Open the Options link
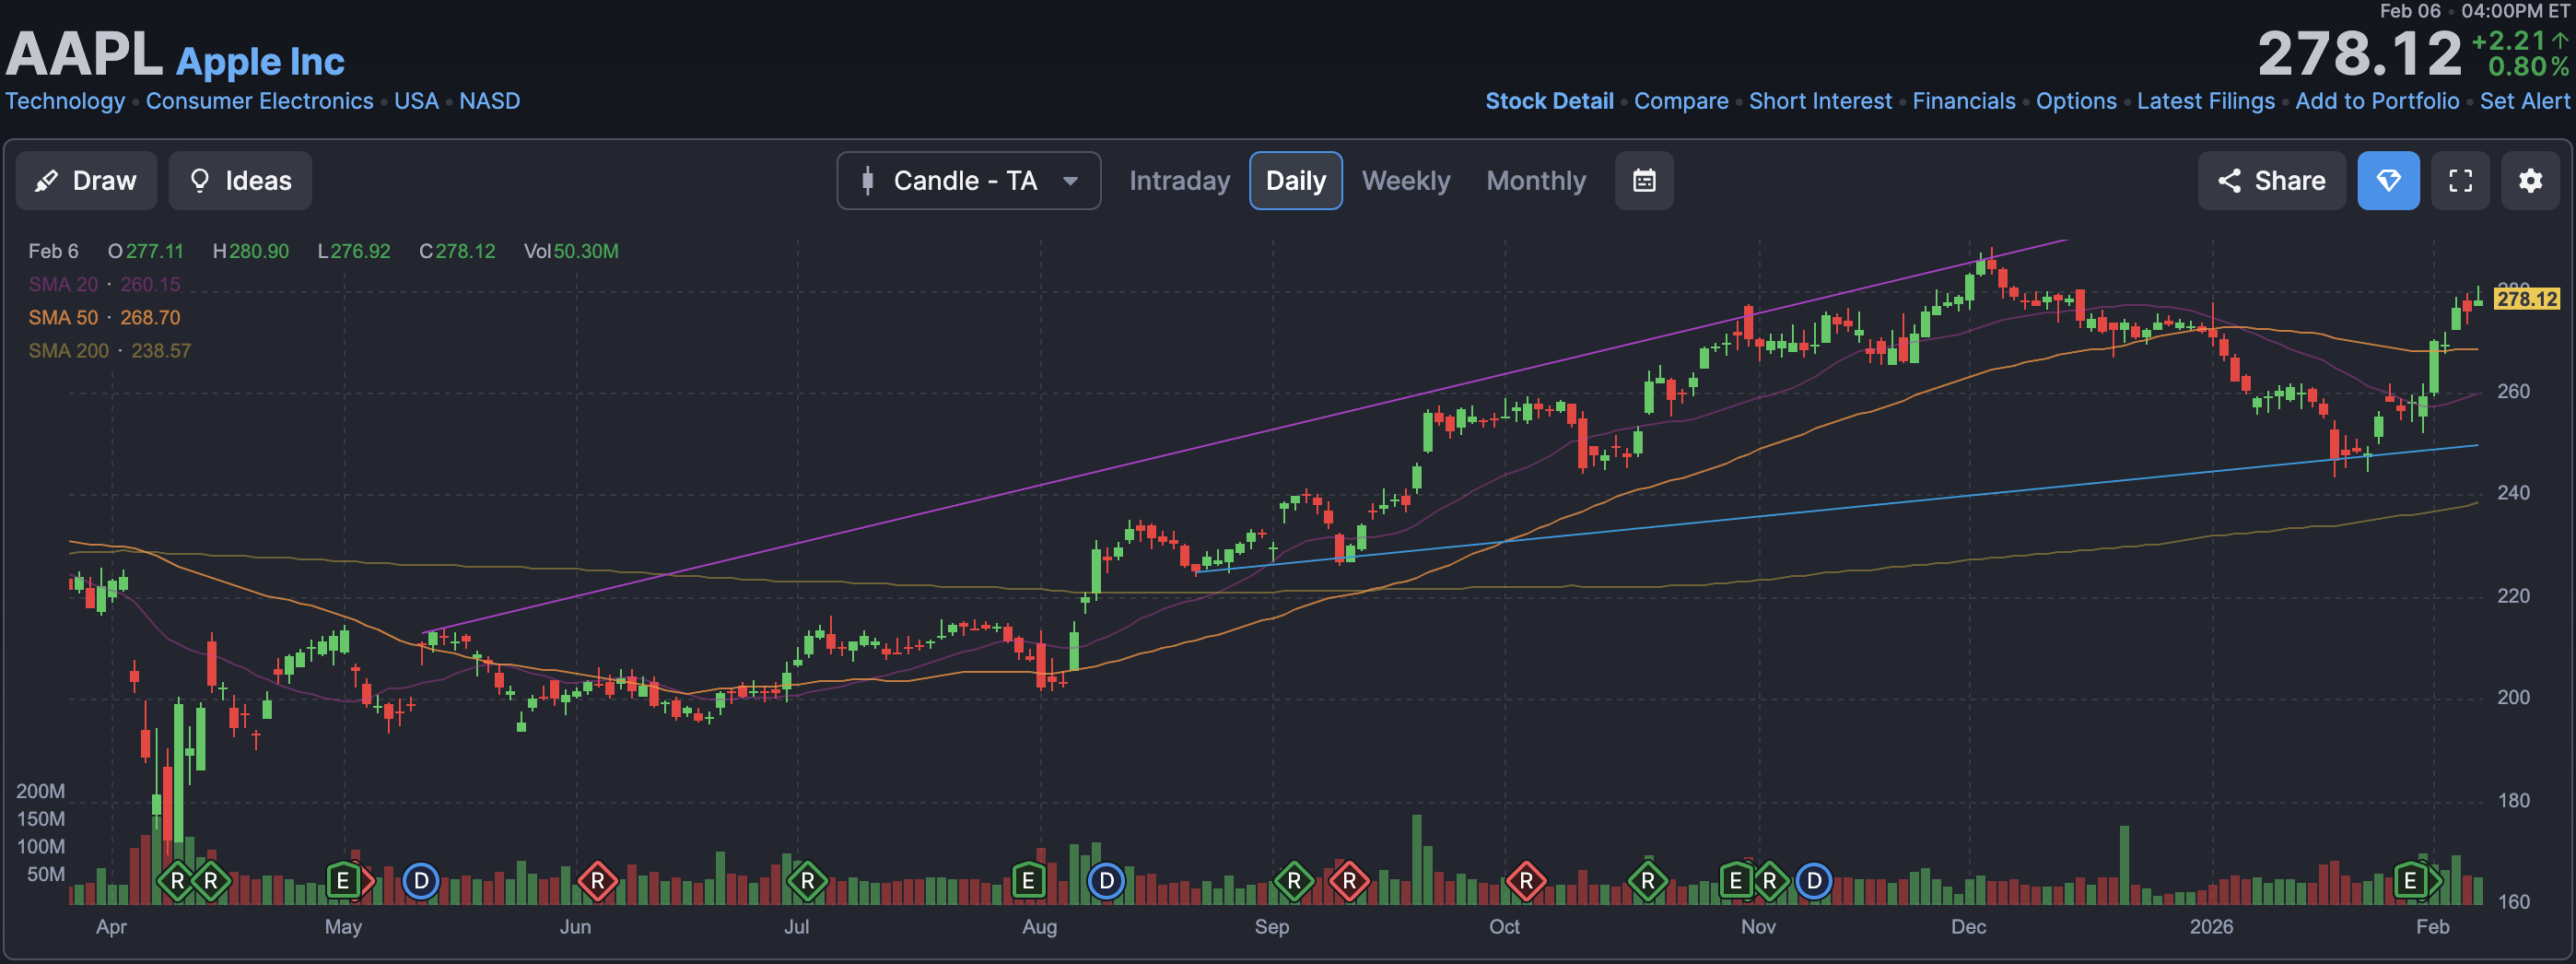 2076,101
